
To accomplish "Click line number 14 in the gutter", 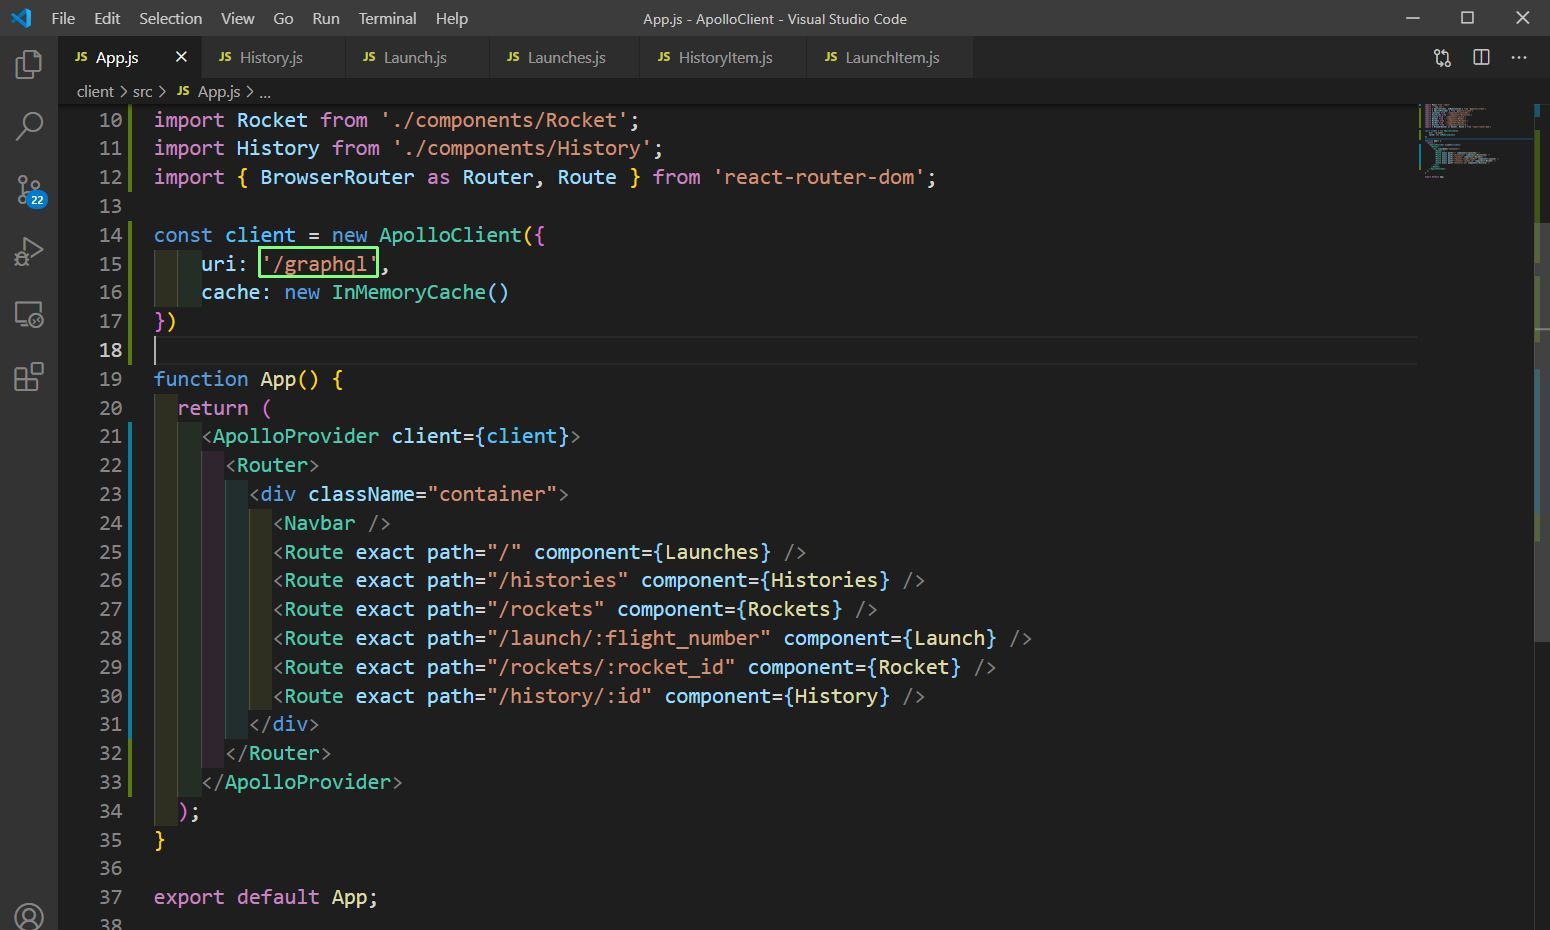I will [x=110, y=235].
